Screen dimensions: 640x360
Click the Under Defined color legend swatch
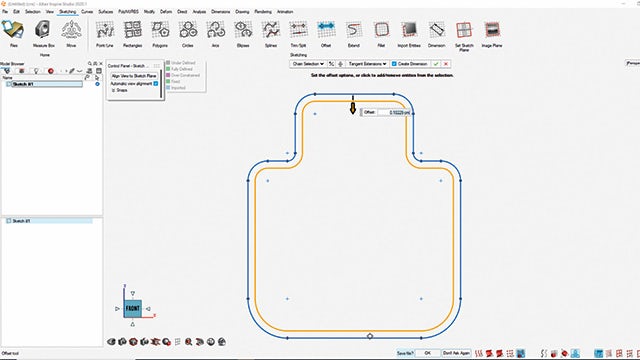[x=168, y=63]
